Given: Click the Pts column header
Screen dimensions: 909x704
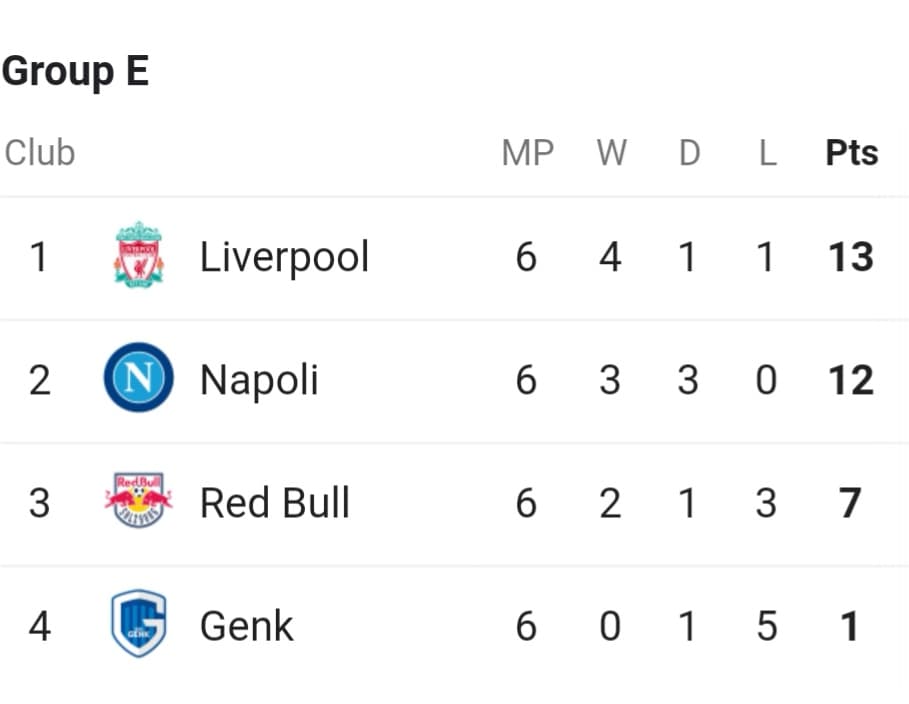Looking at the screenshot, I should (x=852, y=153).
